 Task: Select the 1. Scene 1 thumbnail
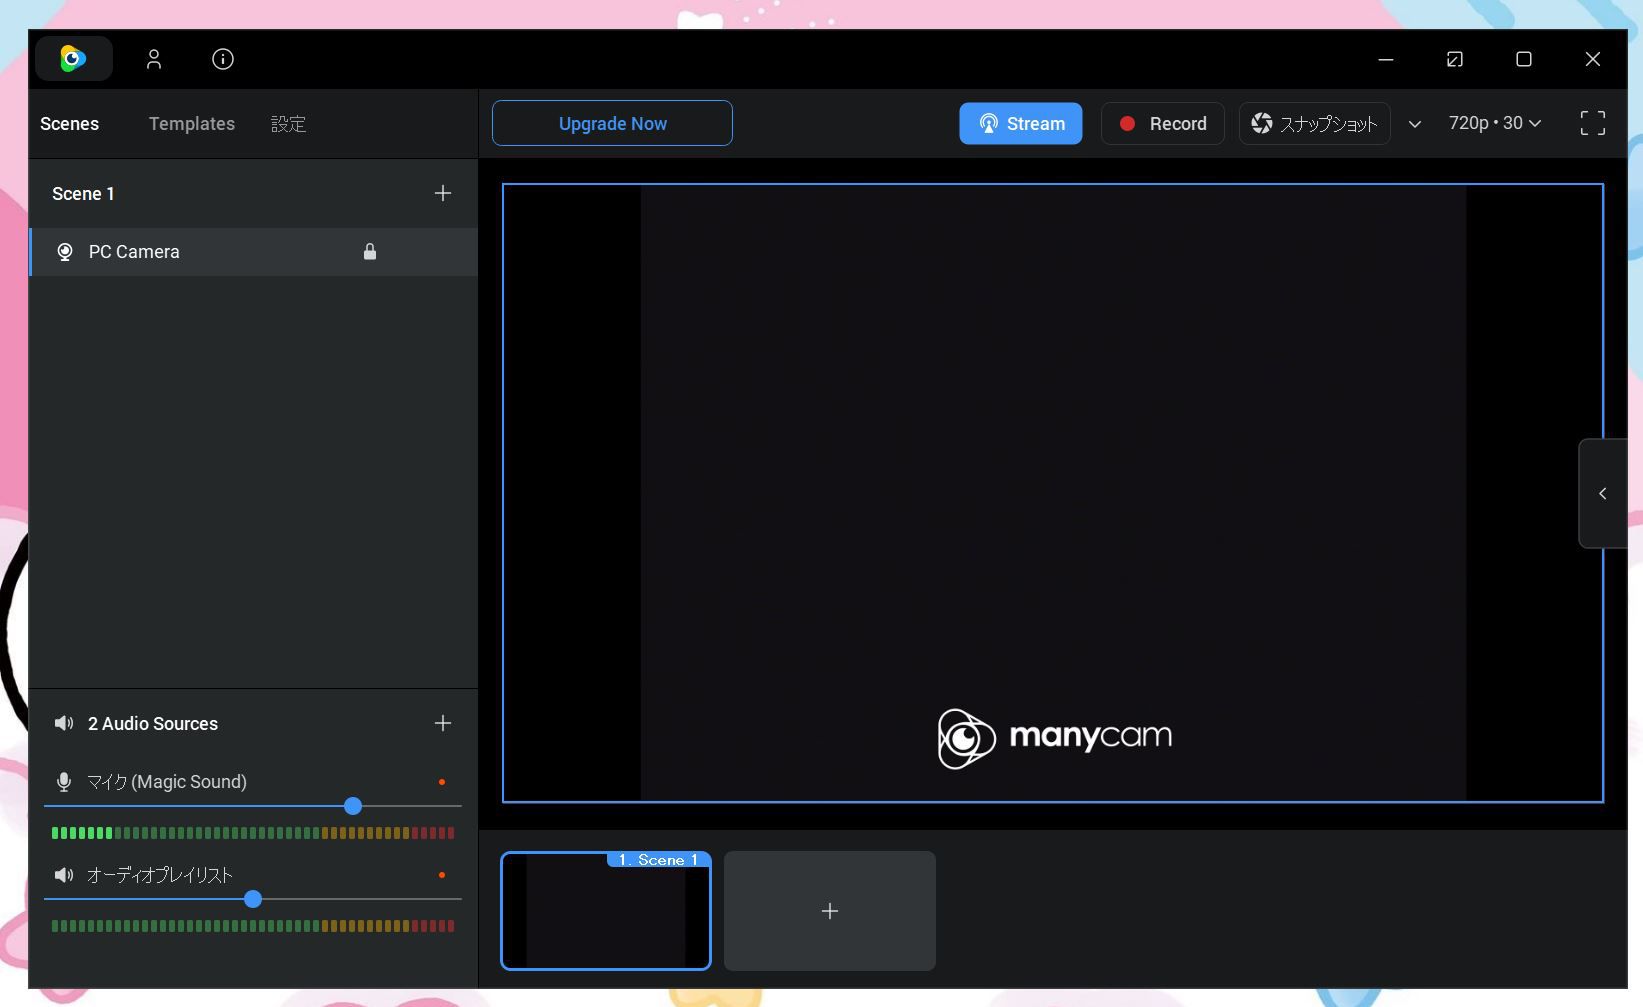point(606,911)
